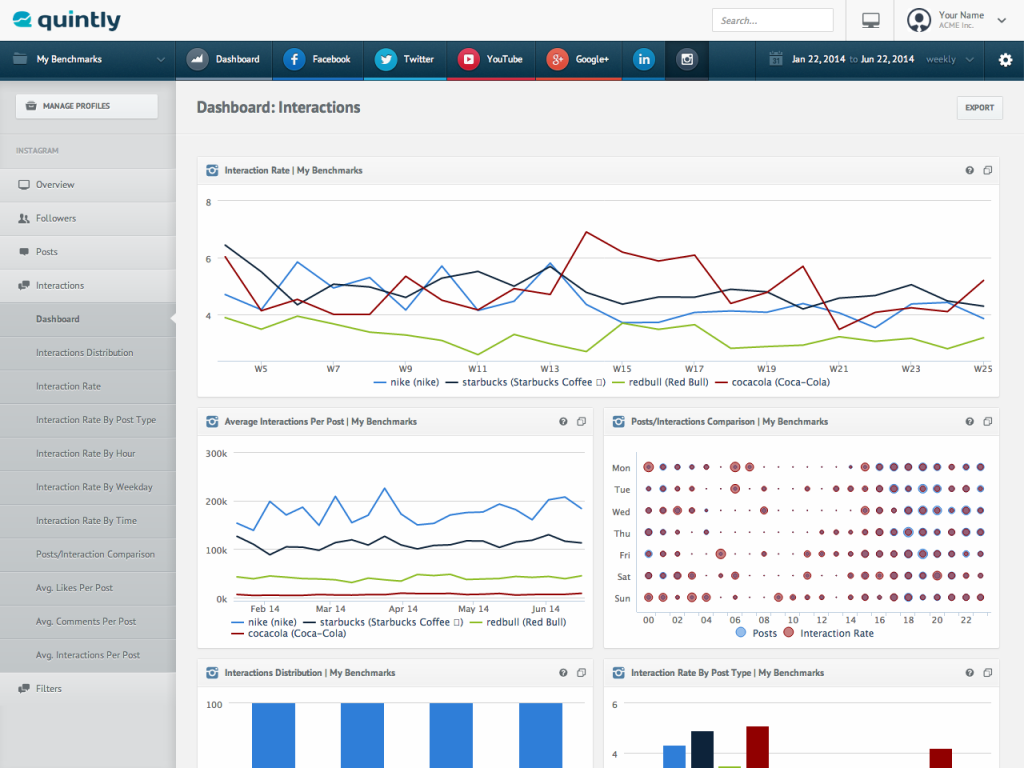
Task: Open help for Interaction Rate By Post Type
Action: (970, 673)
